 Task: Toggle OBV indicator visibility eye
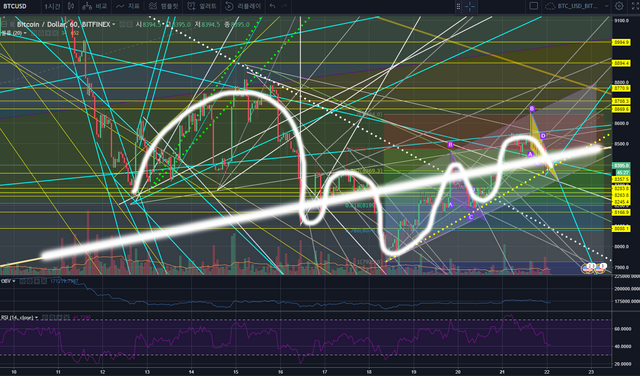click(x=23, y=281)
